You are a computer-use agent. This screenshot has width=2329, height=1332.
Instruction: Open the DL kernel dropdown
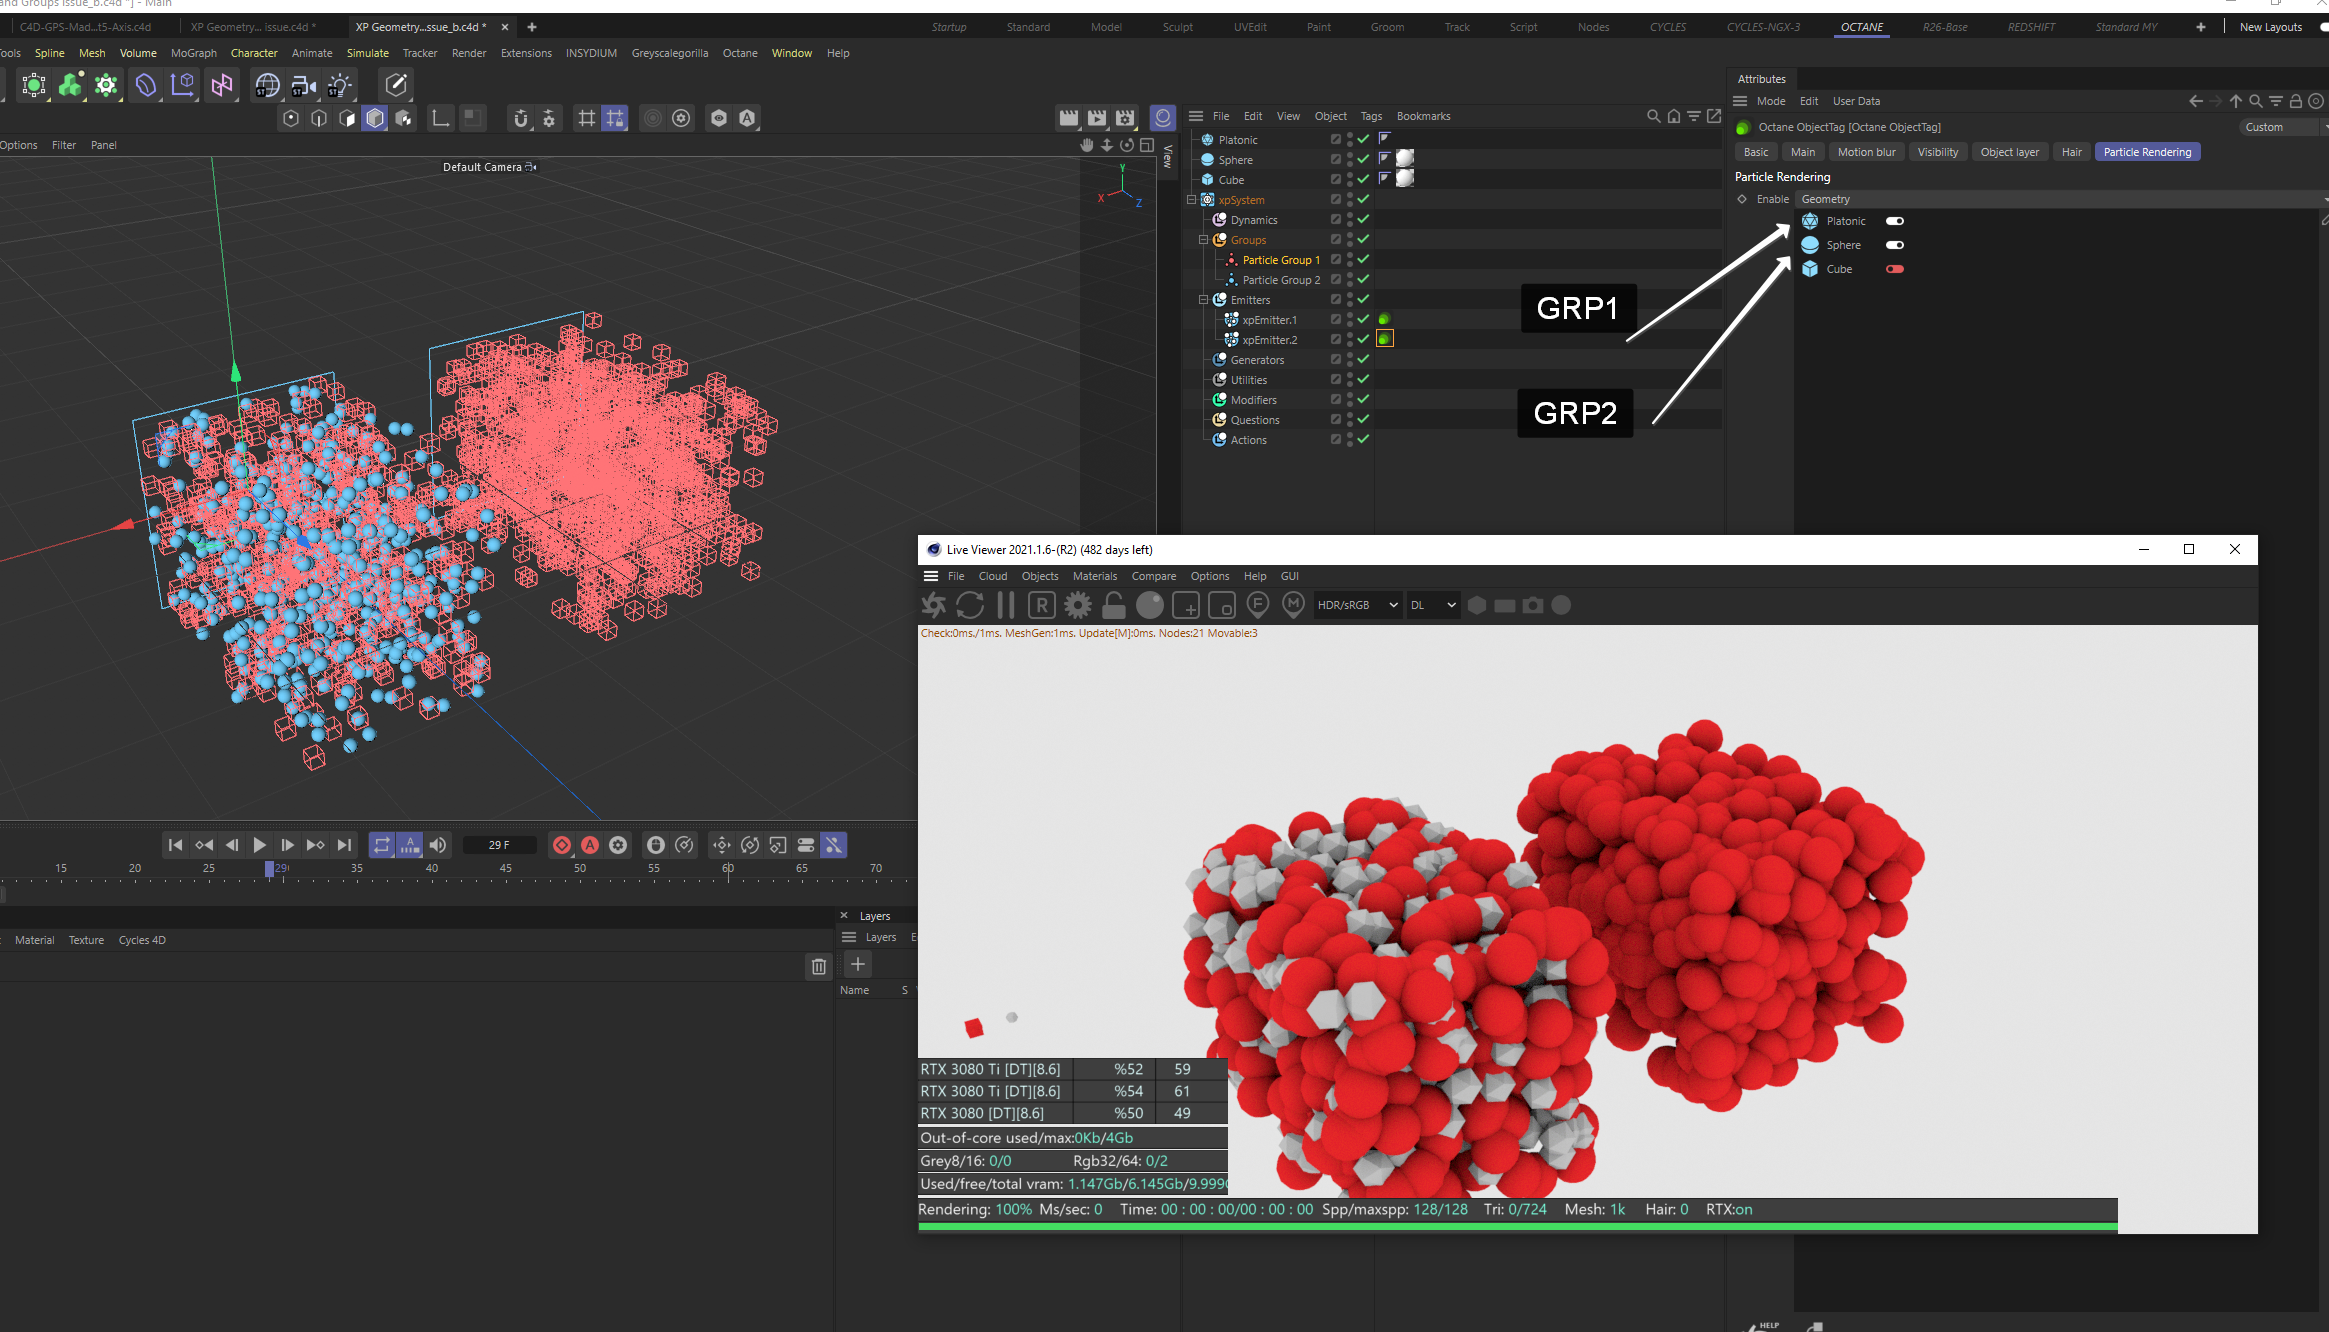click(1432, 605)
